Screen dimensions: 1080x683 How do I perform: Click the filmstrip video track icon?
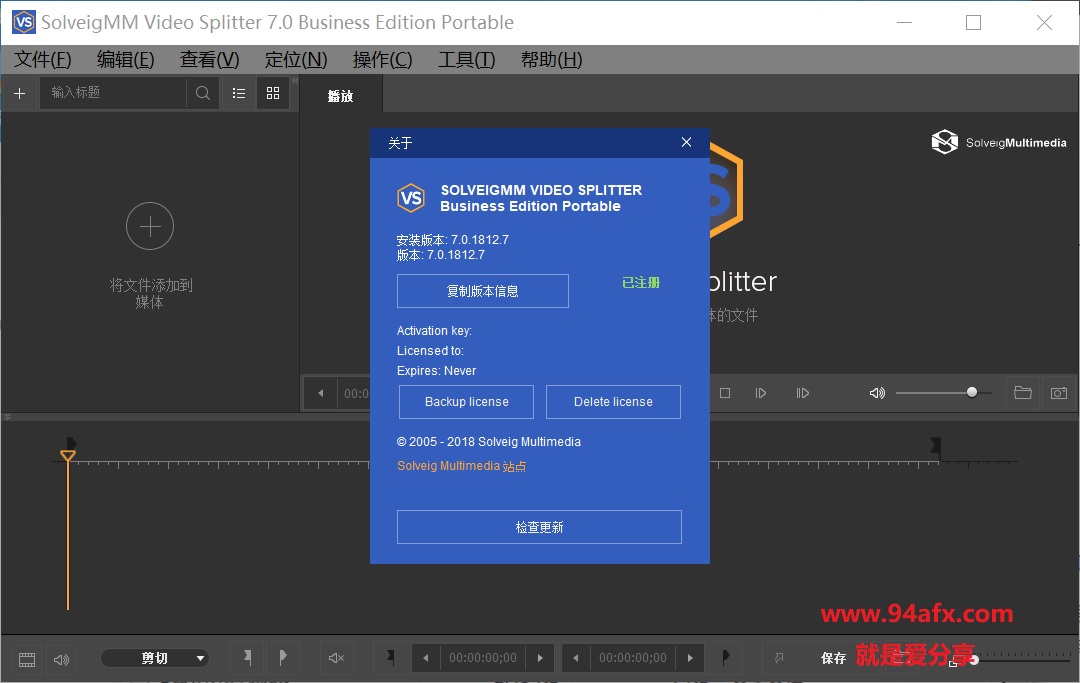point(27,660)
